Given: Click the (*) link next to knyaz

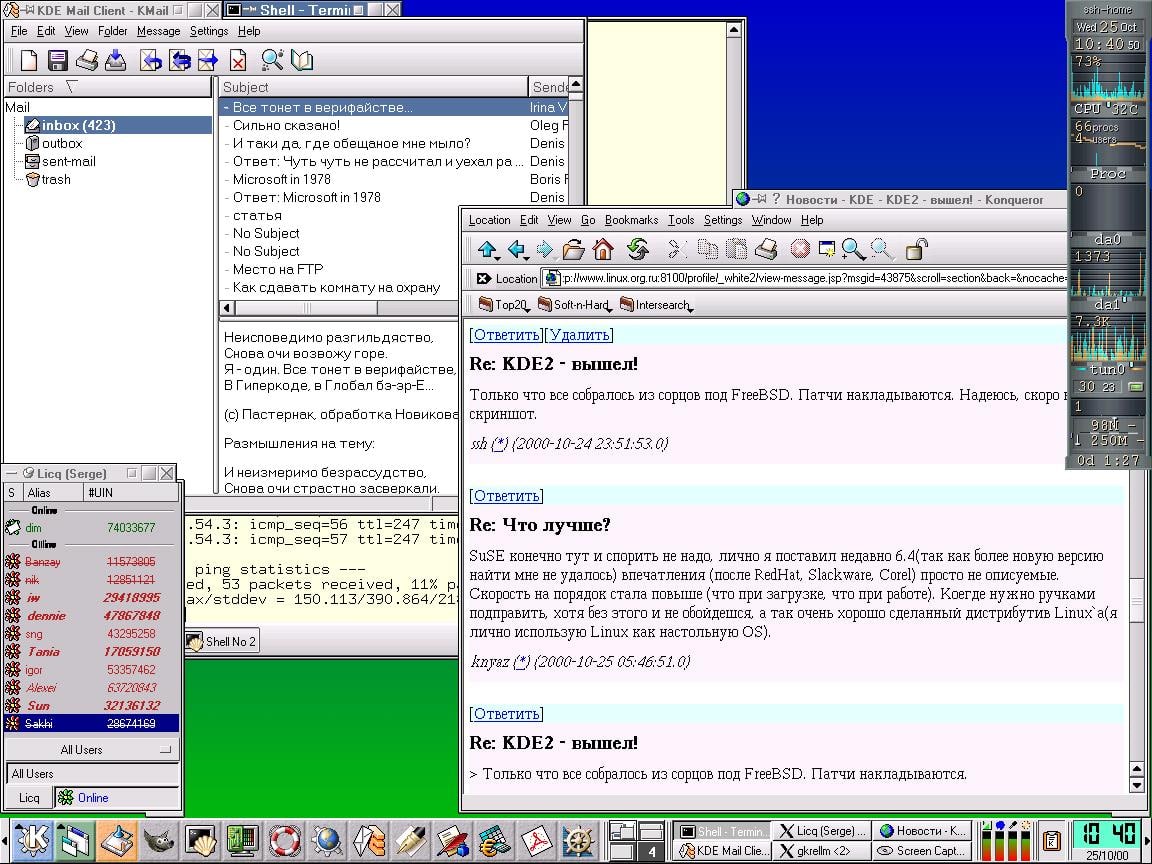Looking at the screenshot, I should click(521, 661).
